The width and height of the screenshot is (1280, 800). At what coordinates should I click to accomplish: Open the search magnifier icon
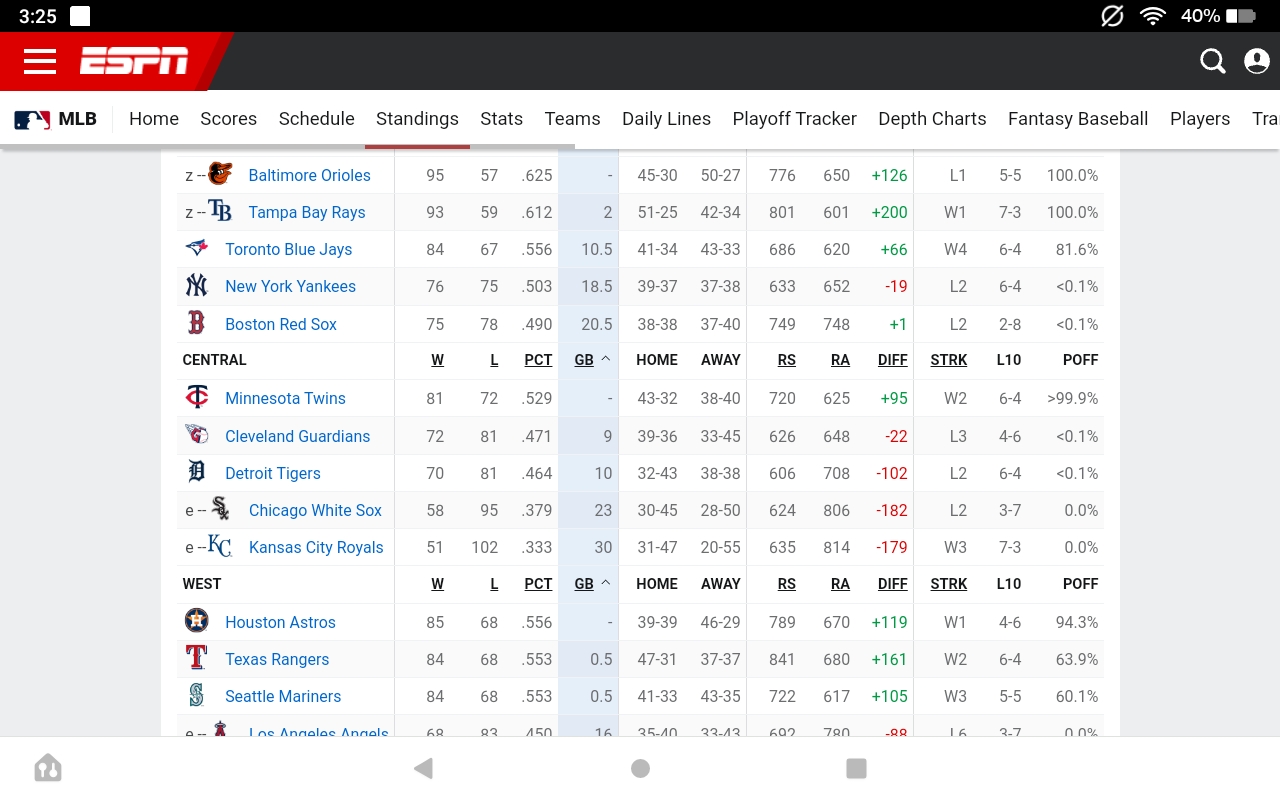point(1212,62)
